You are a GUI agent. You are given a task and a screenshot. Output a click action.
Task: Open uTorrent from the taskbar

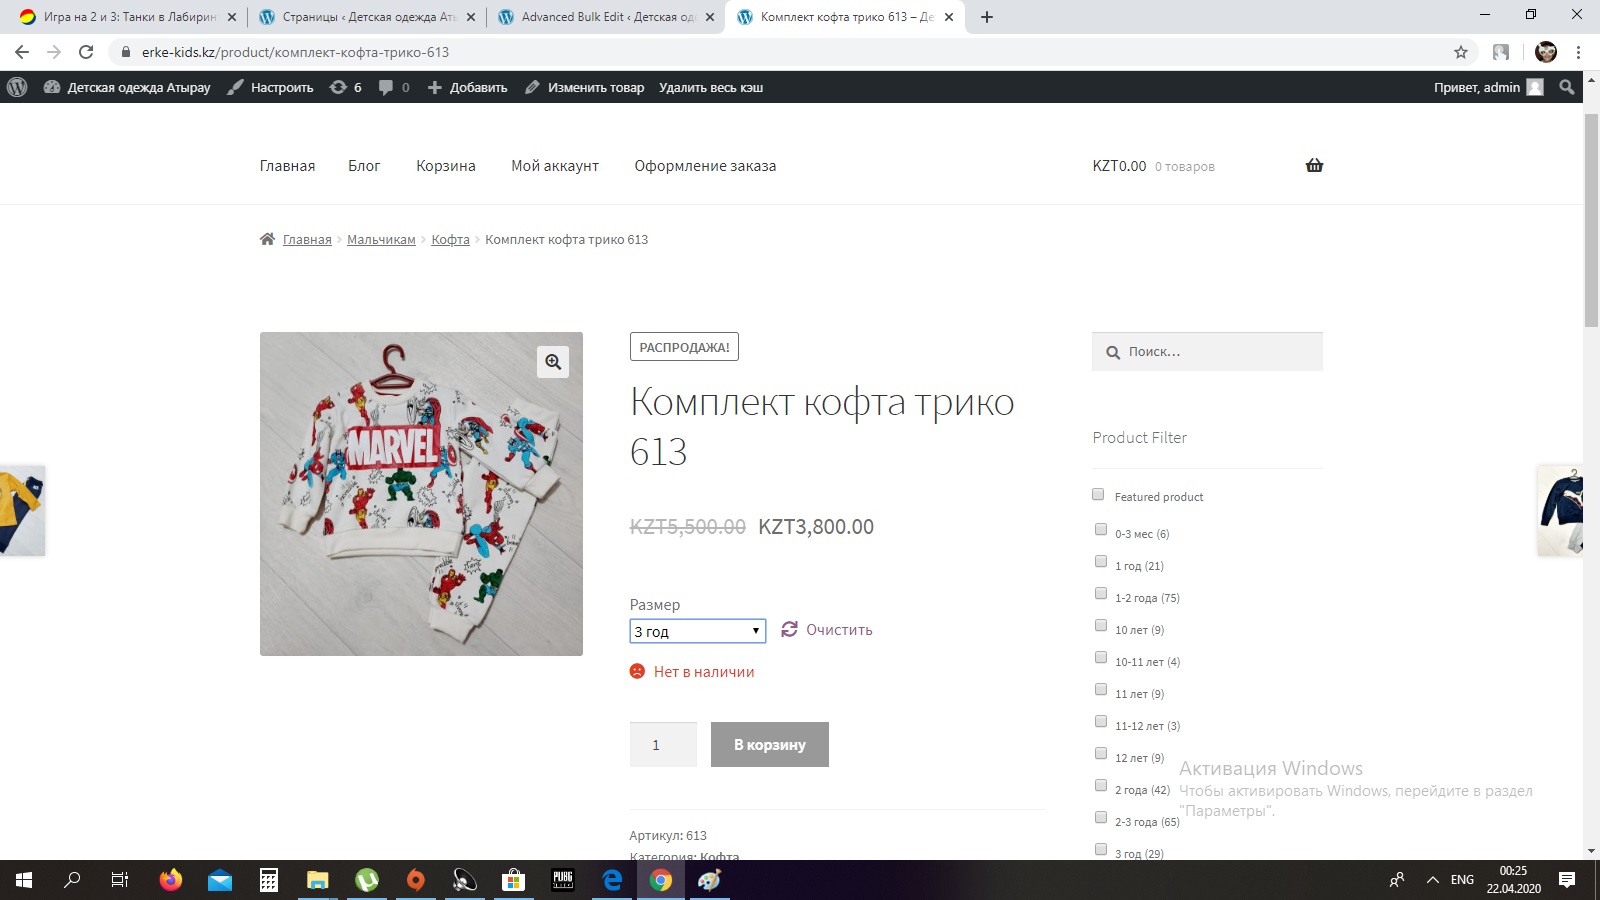click(x=367, y=880)
